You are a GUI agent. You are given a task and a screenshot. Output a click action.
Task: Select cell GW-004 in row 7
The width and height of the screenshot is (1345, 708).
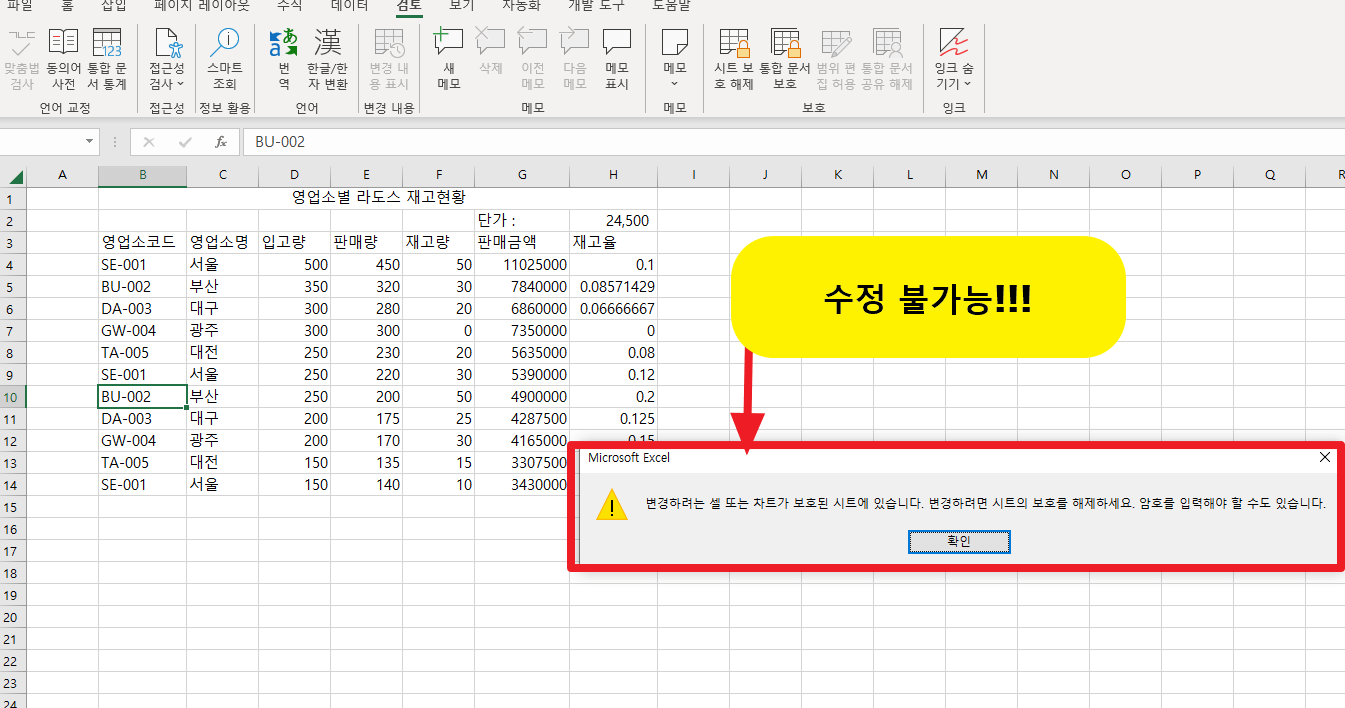[143, 331]
